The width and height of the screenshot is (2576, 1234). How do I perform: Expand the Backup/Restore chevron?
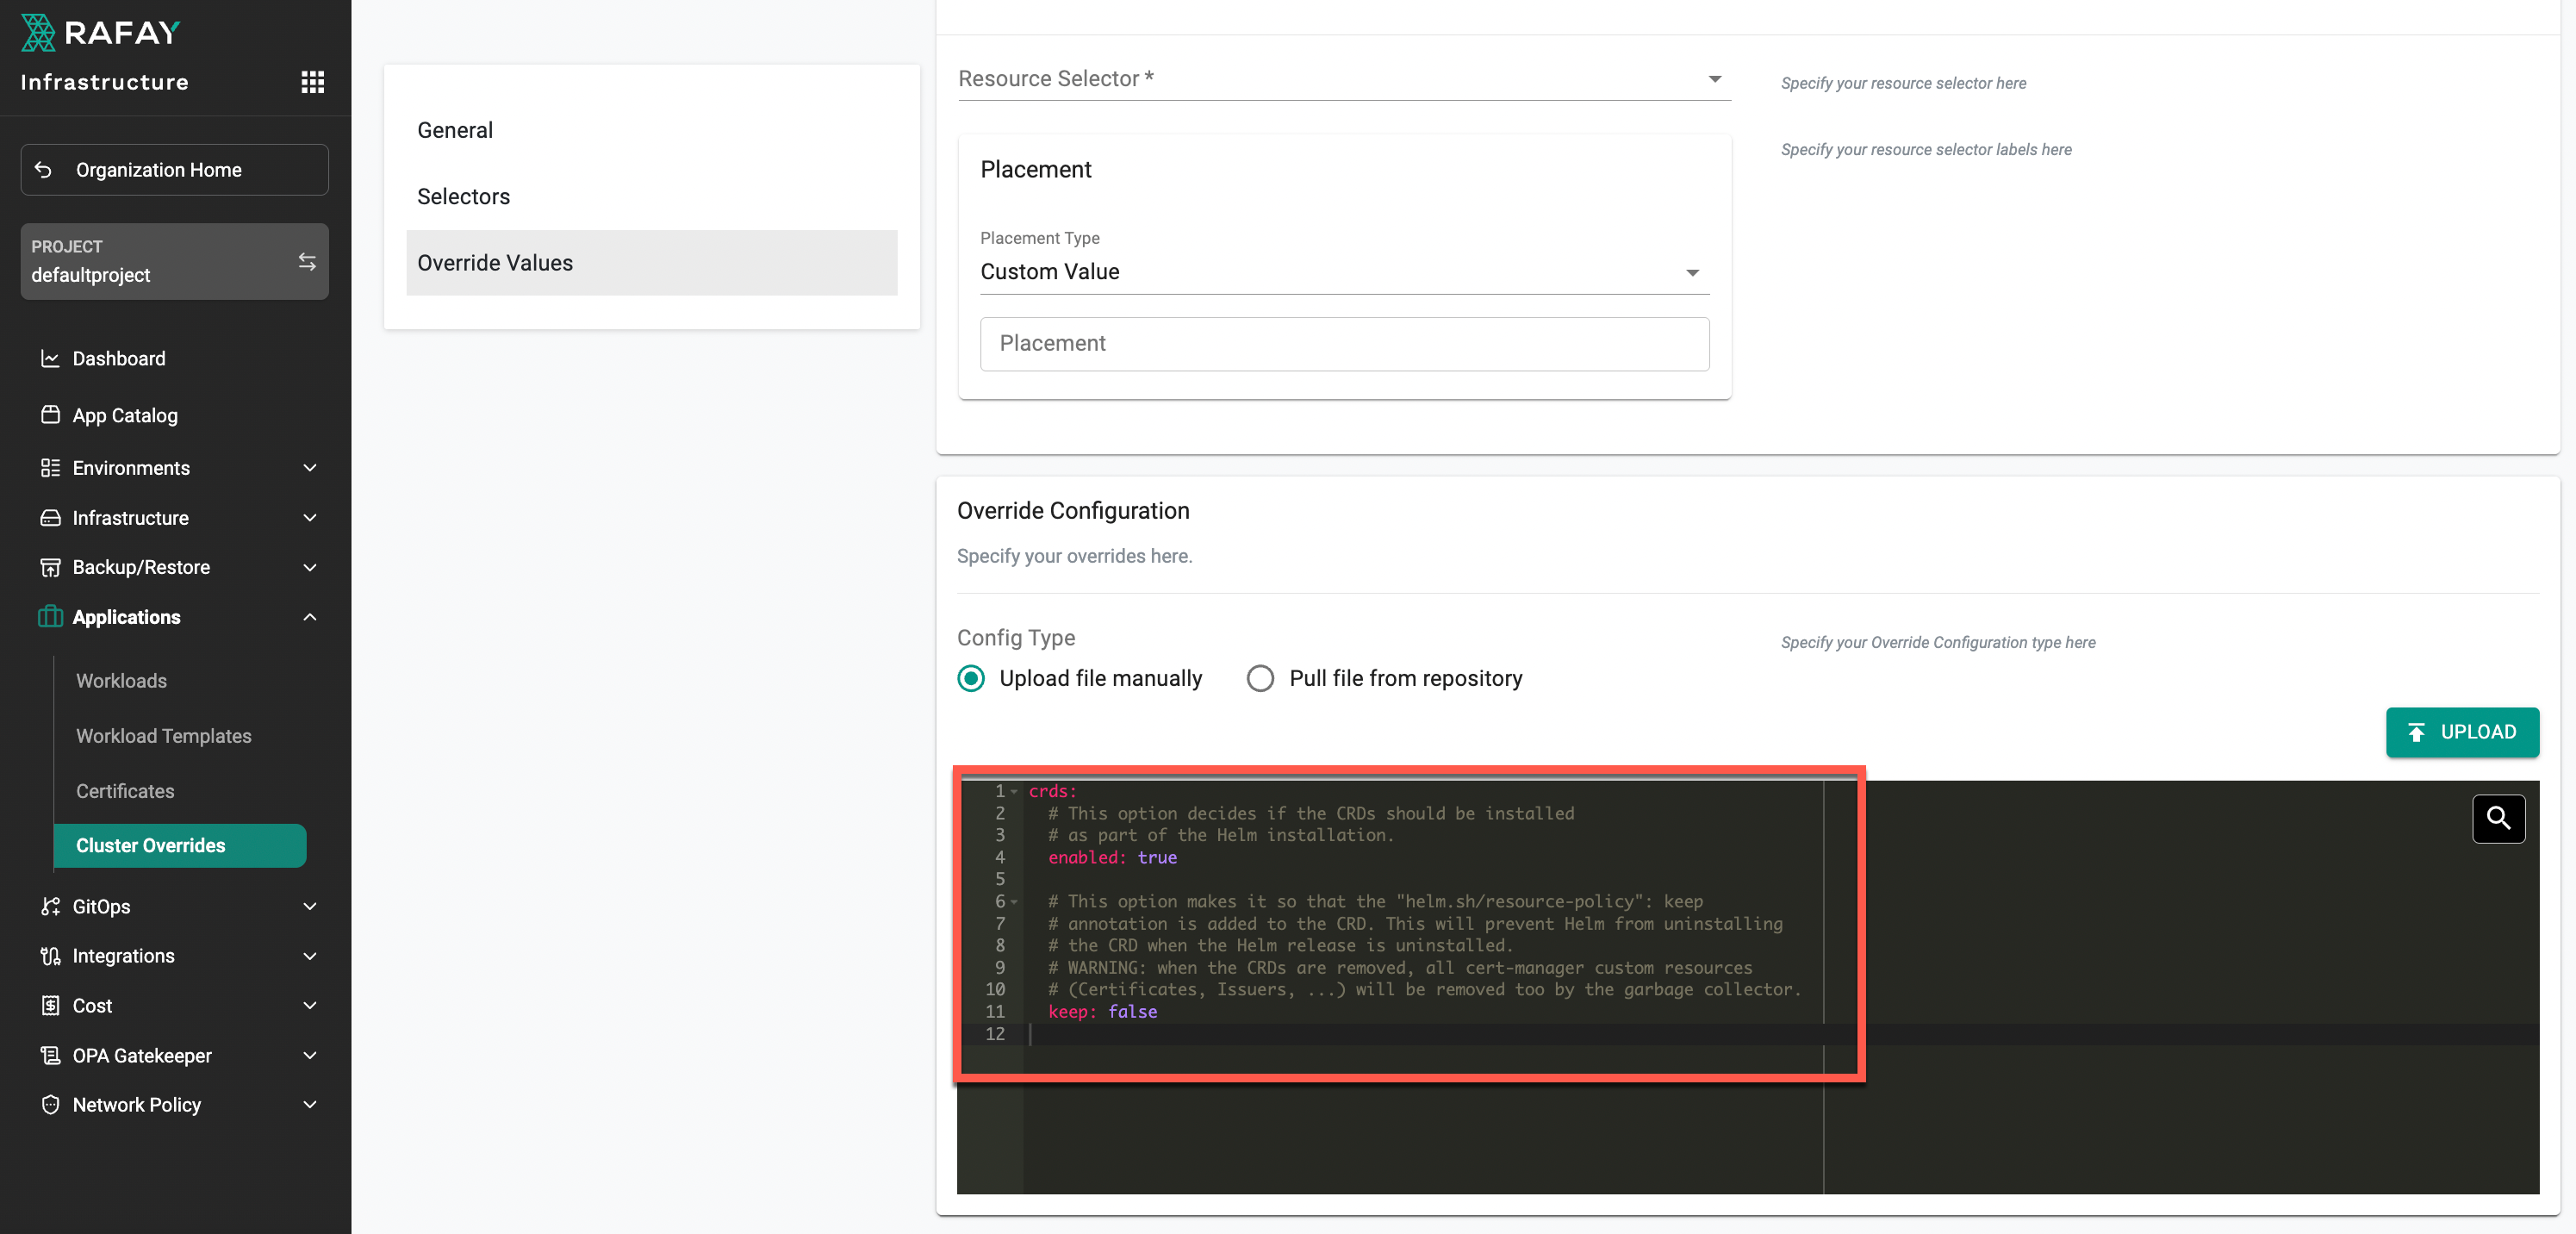[310, 567]
